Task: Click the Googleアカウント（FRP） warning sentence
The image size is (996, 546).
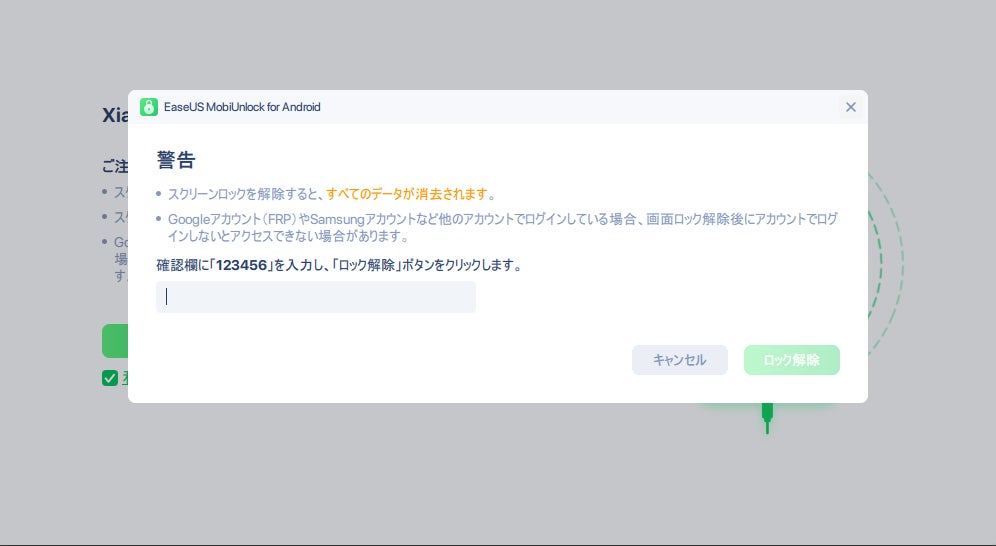Action: point(502,227)
